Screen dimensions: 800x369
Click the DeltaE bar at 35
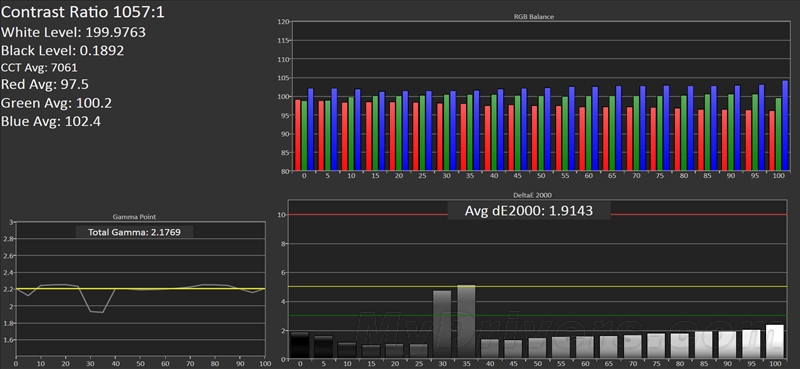pyautogui.click(x=466, y=321)
